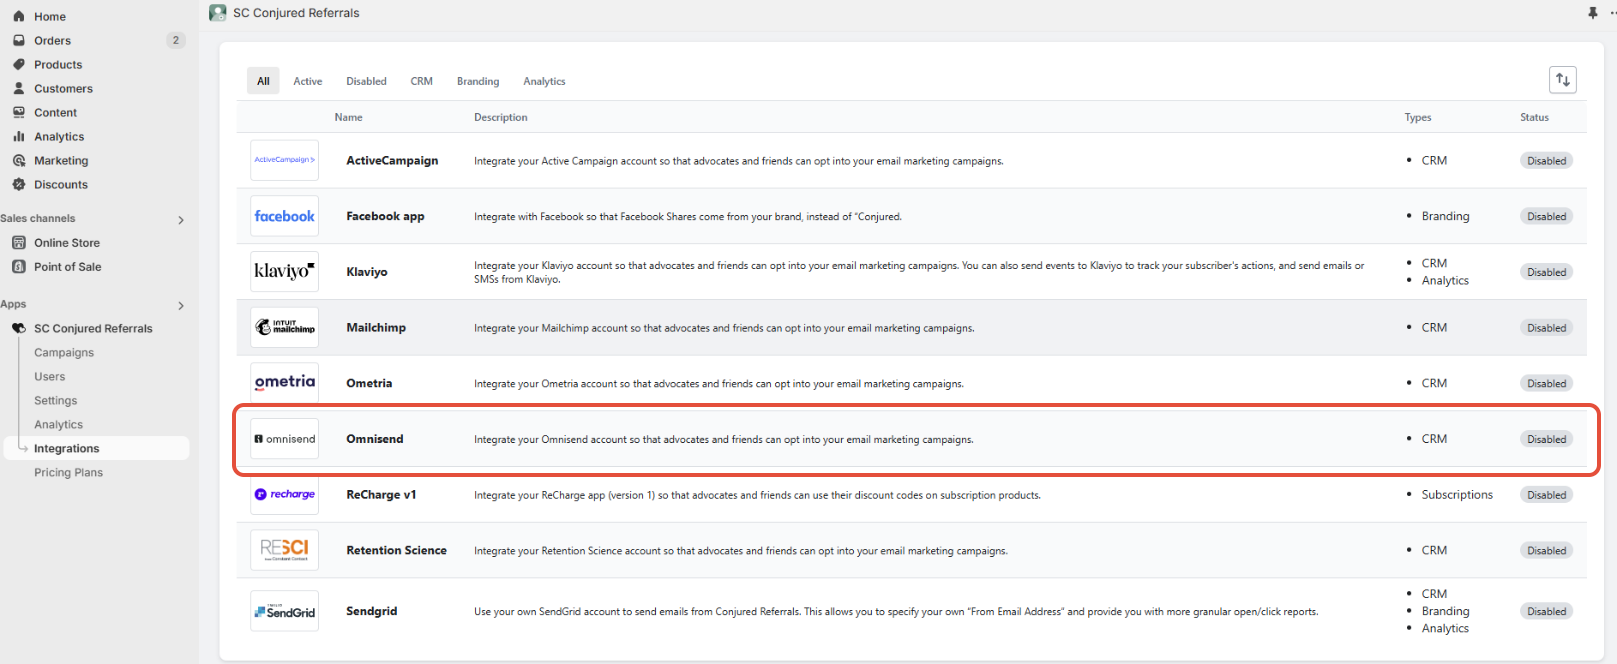1617x664 pixels.
Task: Click the Content icon in the sidebar
Action: [x=18, y=112]
